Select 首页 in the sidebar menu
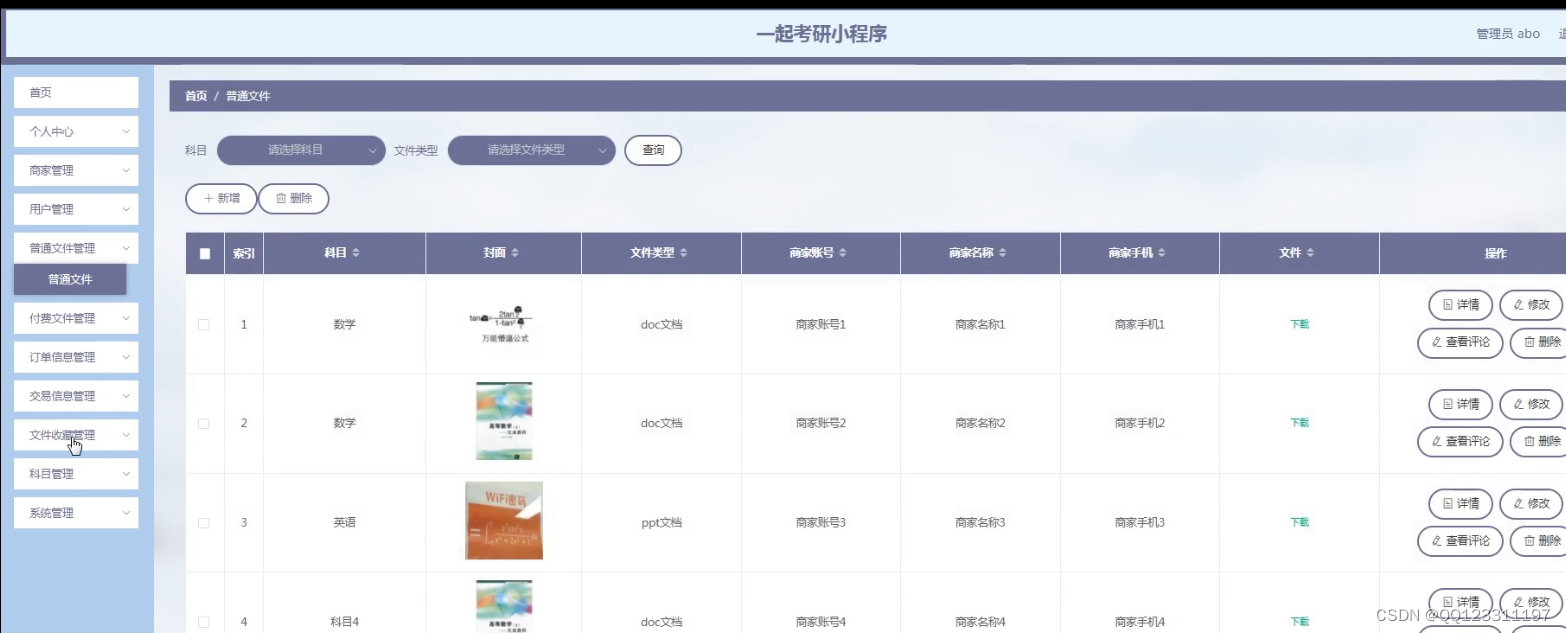 [x=75, y=91]
